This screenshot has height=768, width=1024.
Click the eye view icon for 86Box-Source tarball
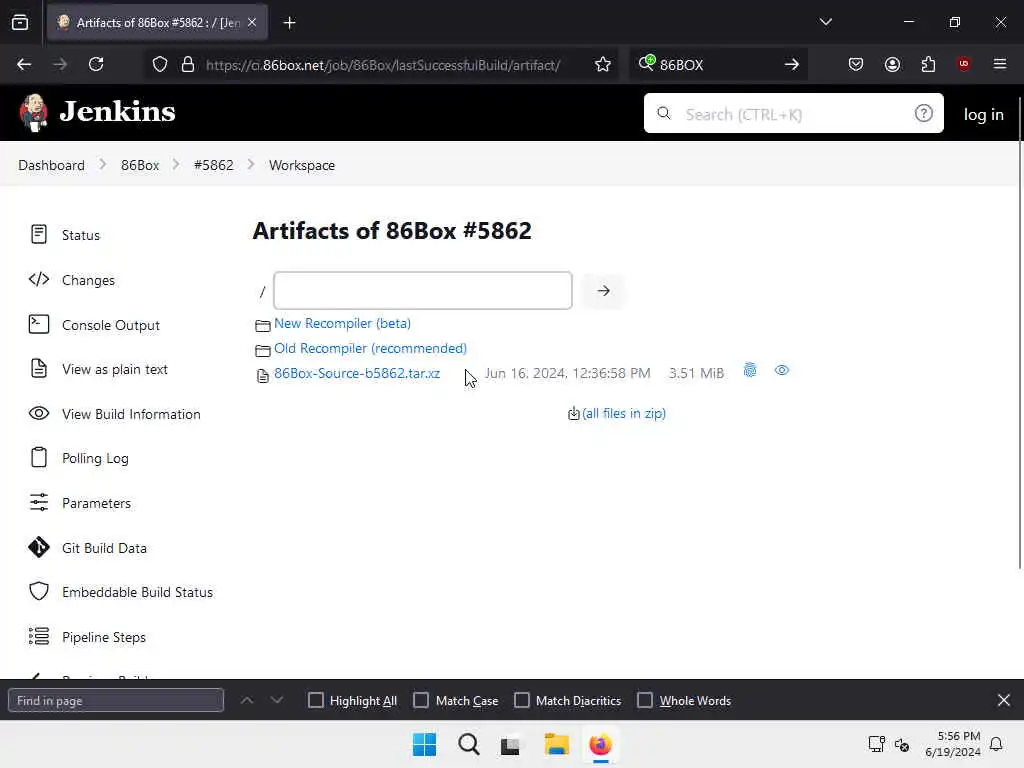(782, 370)
